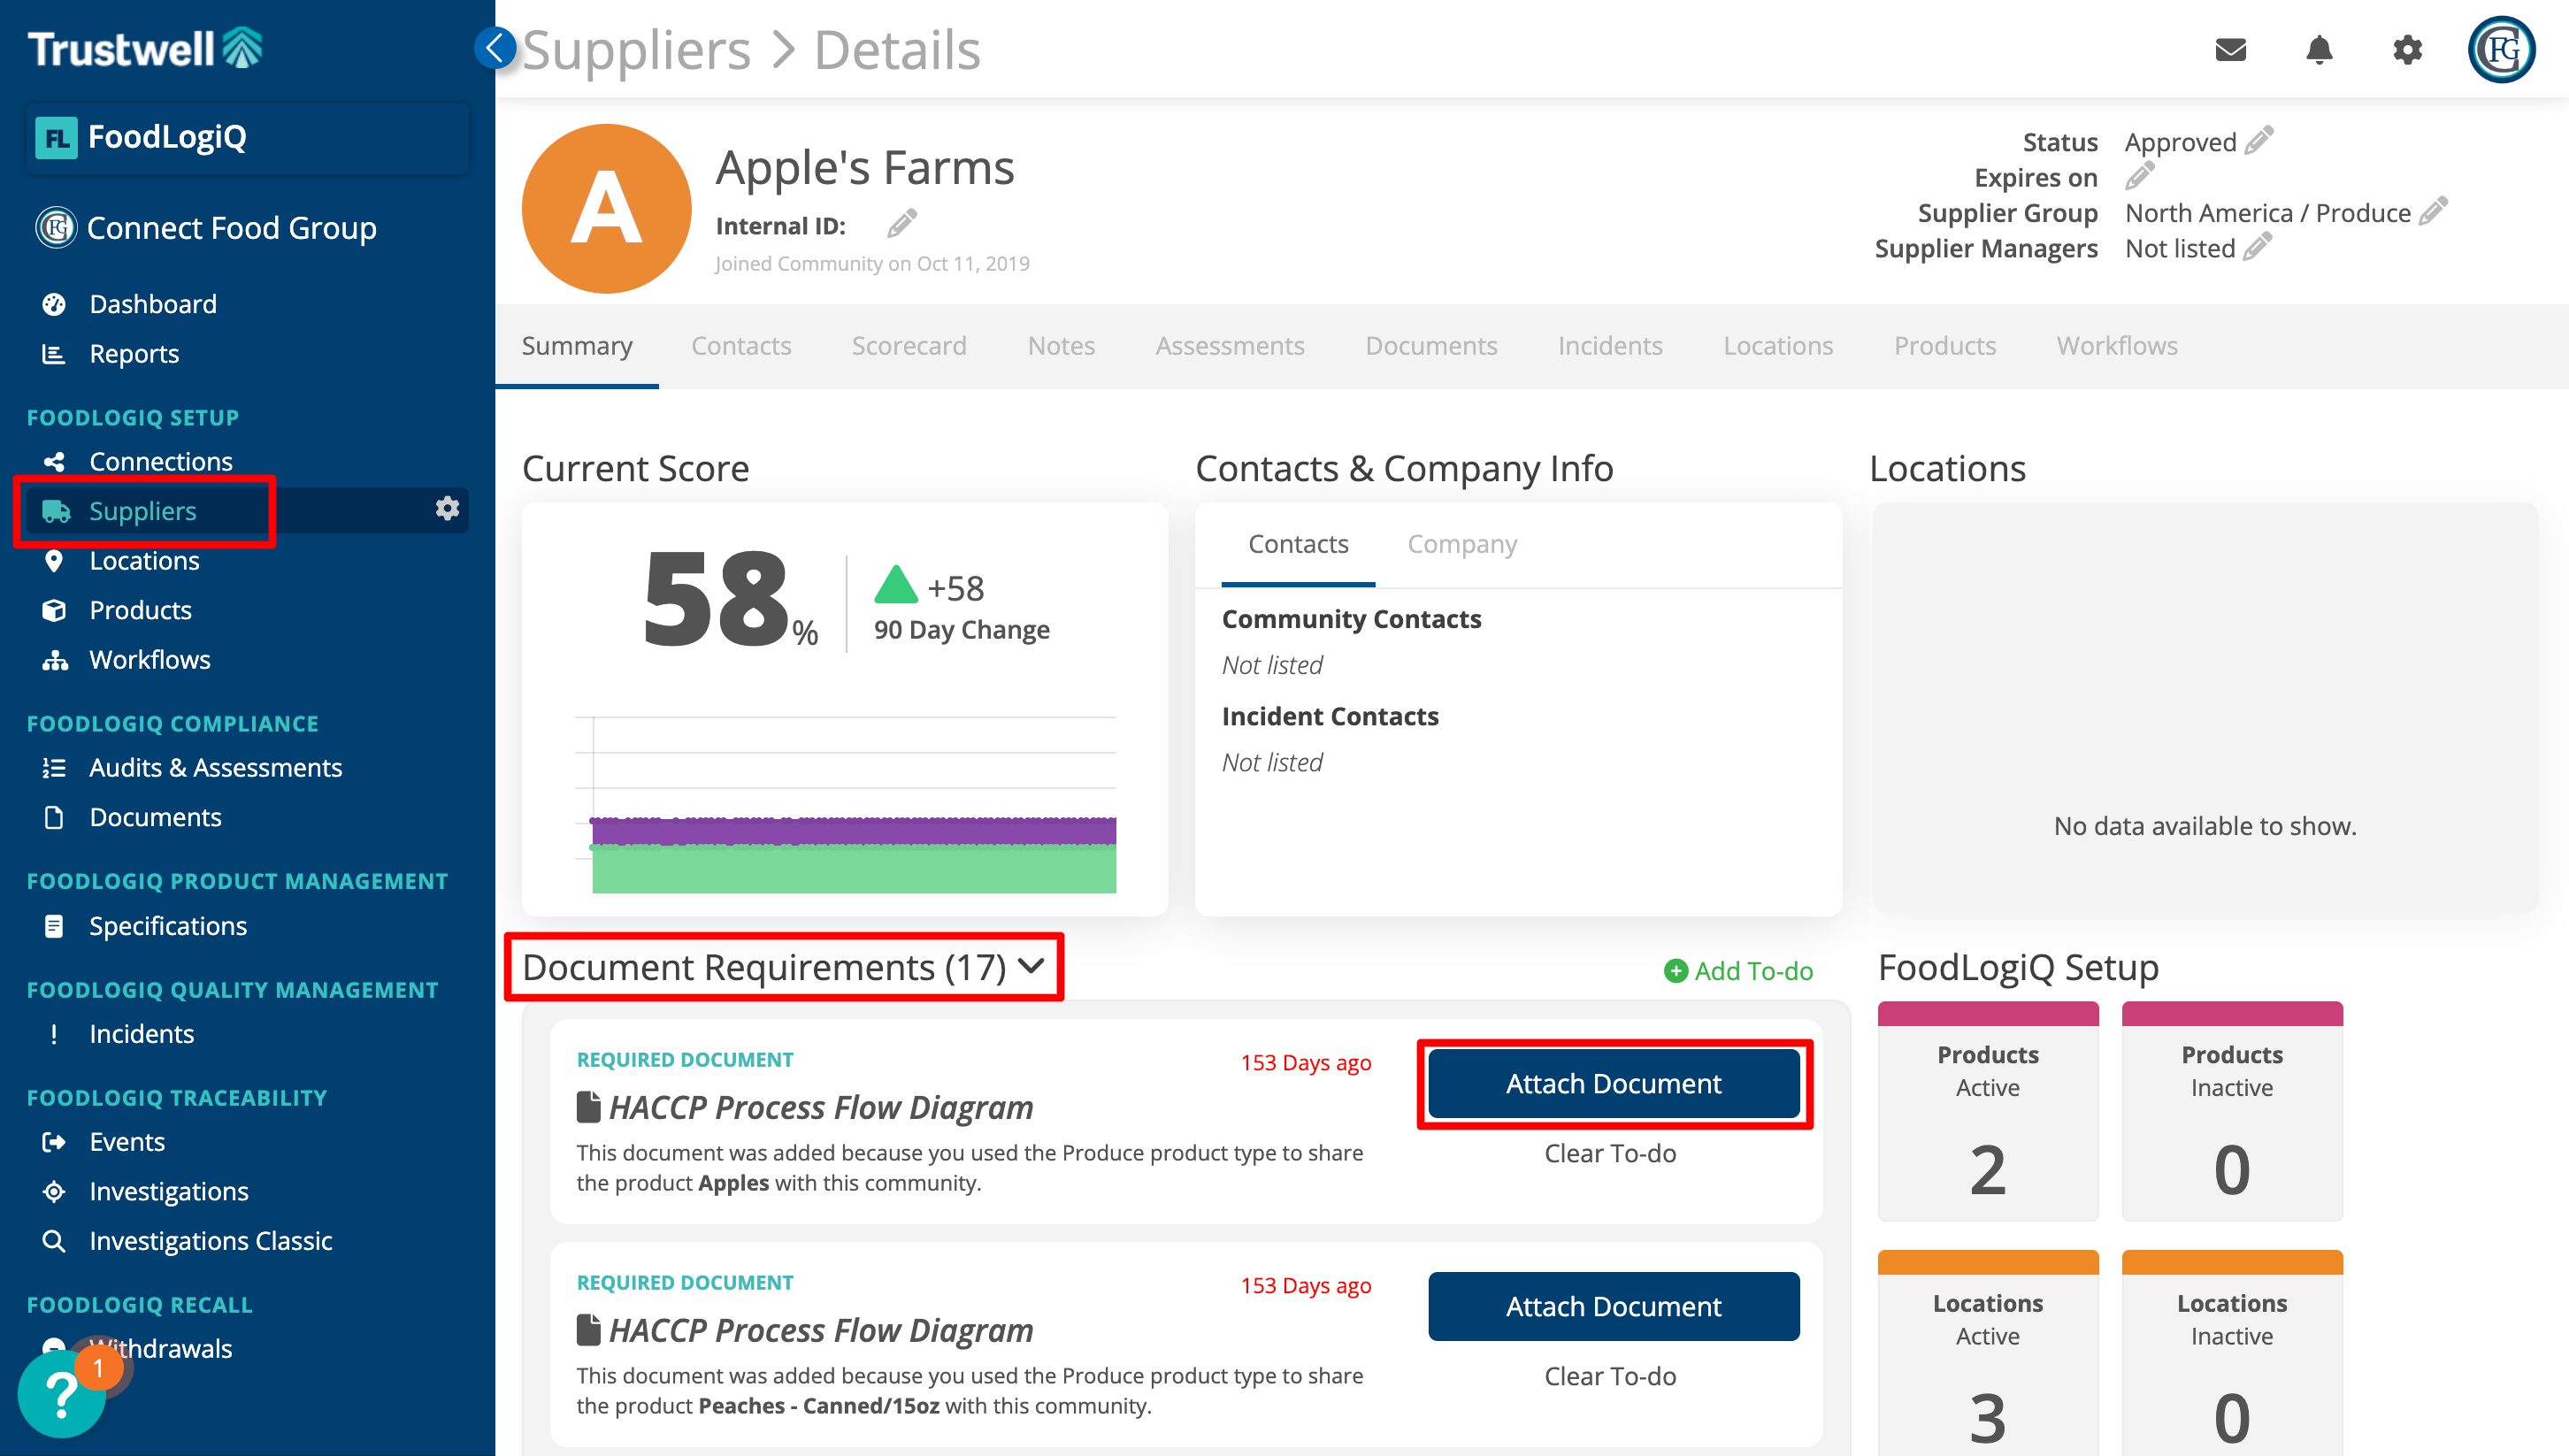Click the Documents page icon in sidebar
The image size is (2569, 1456).
point(54,817)
